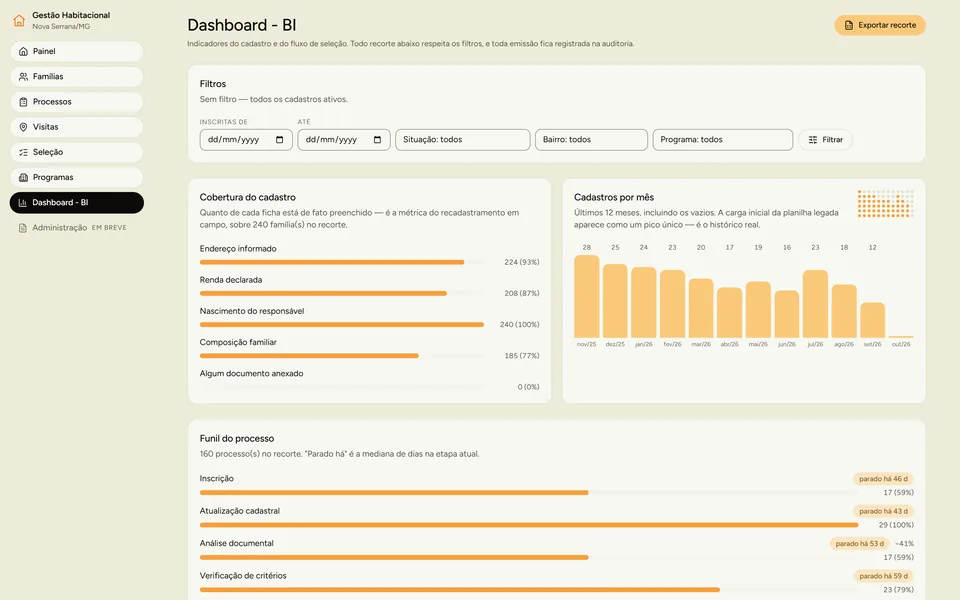Focus the Inscritas de date field
This screenshot has width=960, height=600.
[x=246, y=140]
